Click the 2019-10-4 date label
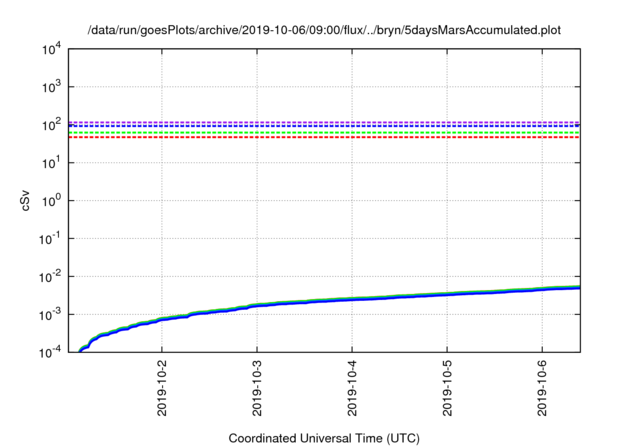Screen dimensions: 640x448 [352, 388]
